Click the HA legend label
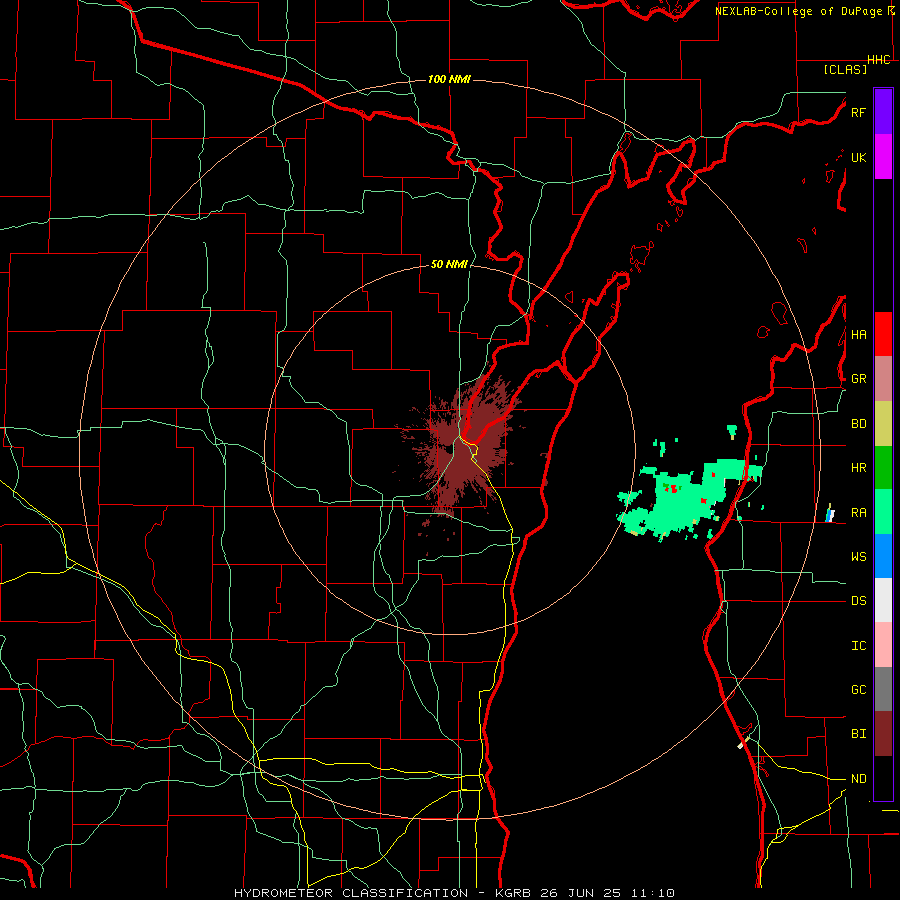This screenshot has width=900, height=900. 858,335
